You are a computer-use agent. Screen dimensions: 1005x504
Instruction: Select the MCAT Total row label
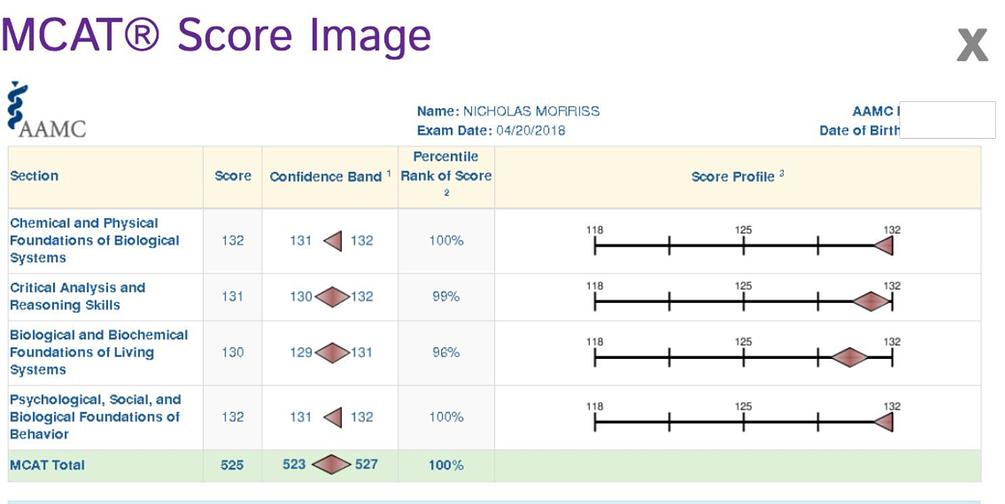(47, 465)
